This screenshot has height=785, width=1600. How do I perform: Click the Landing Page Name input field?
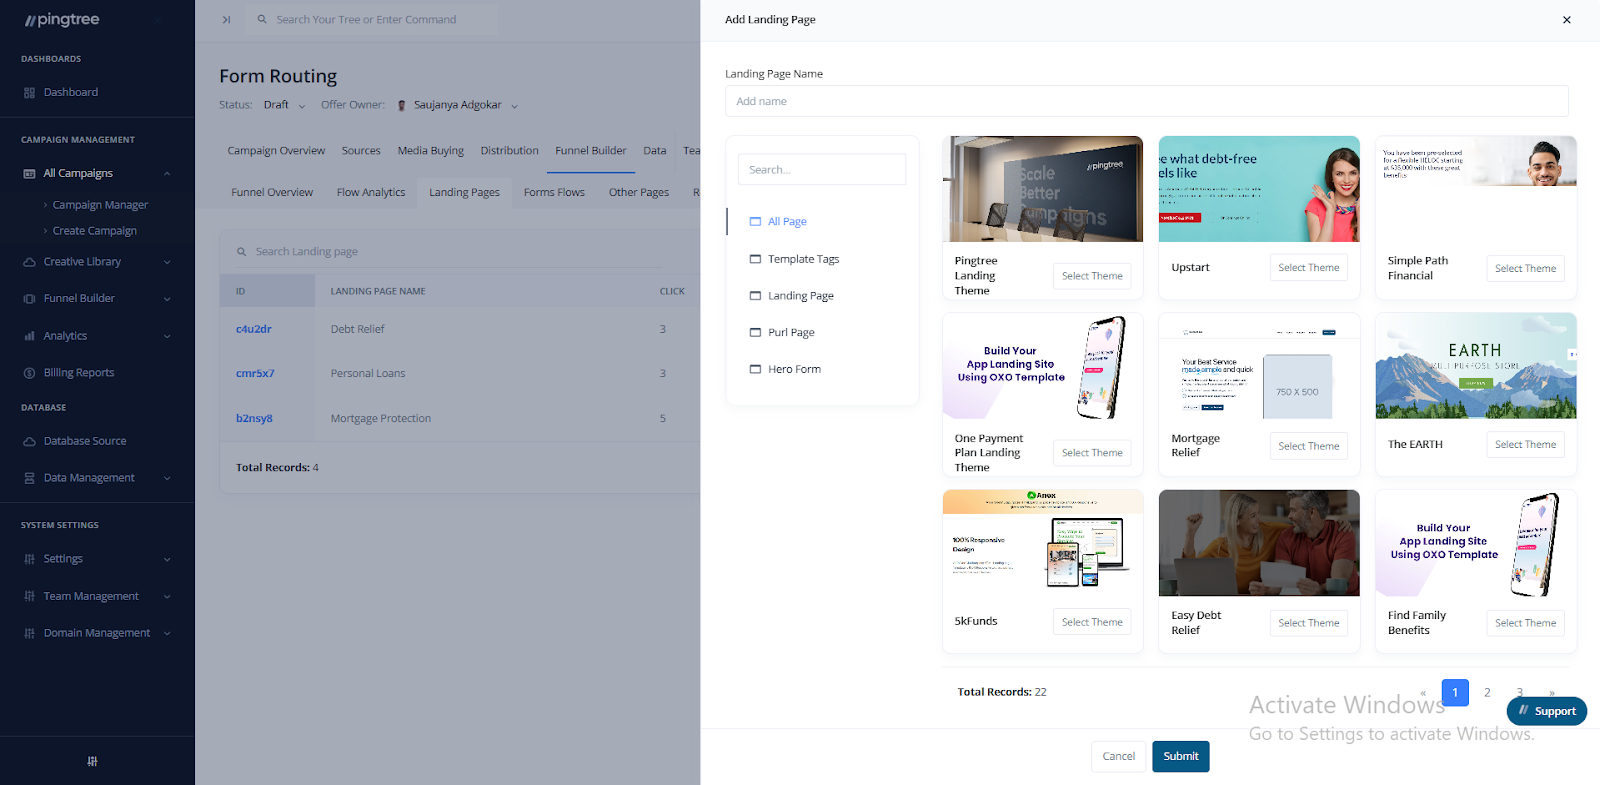[1146, 101]
